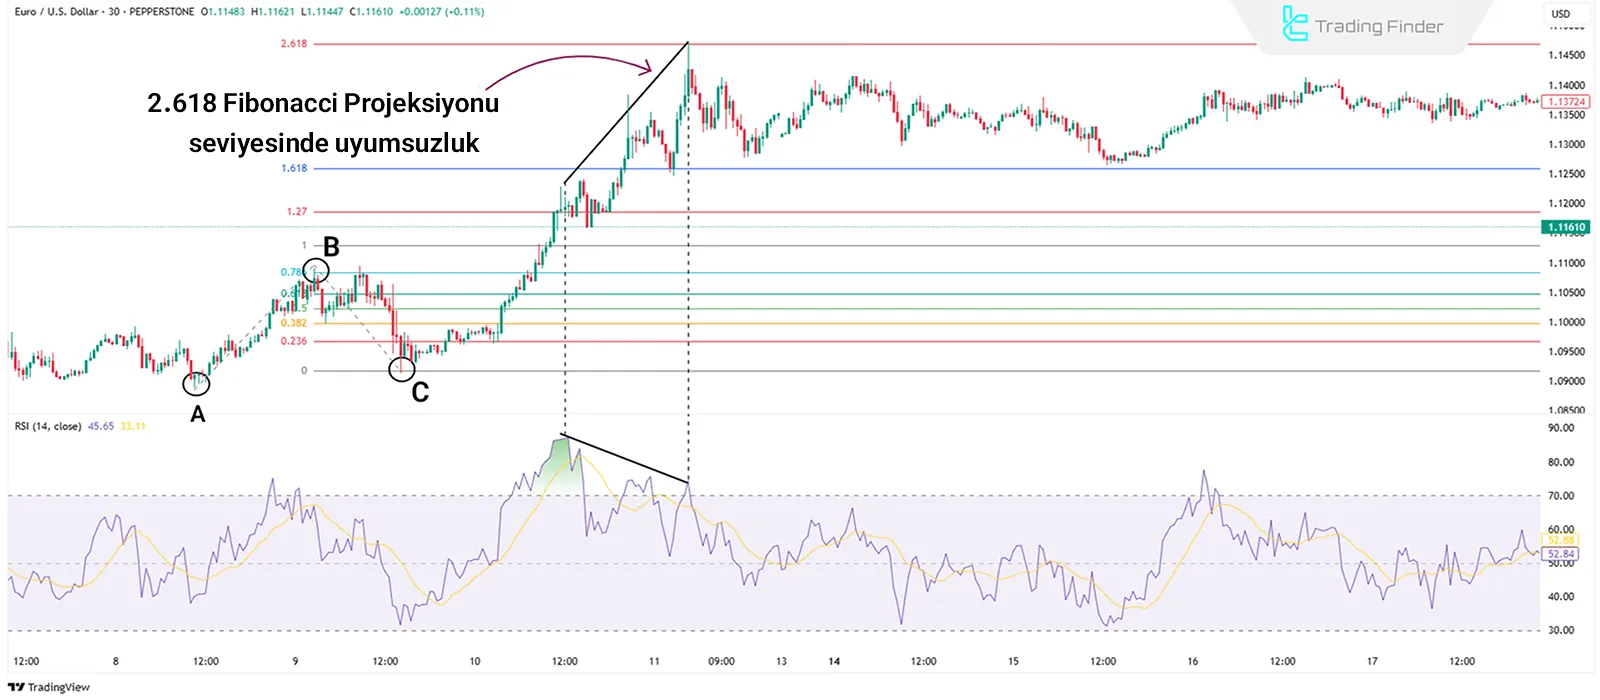1600x700 pixels.
Task: Select the 2.618 Fibonacci level label
Action: point(294,44)
